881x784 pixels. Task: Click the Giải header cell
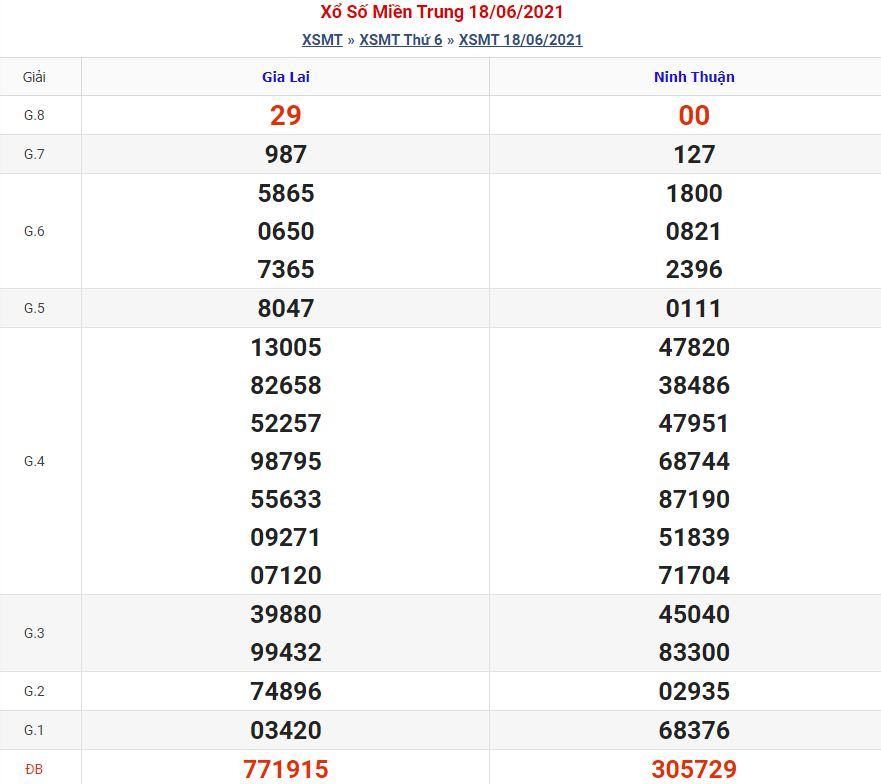pos(34,77)
